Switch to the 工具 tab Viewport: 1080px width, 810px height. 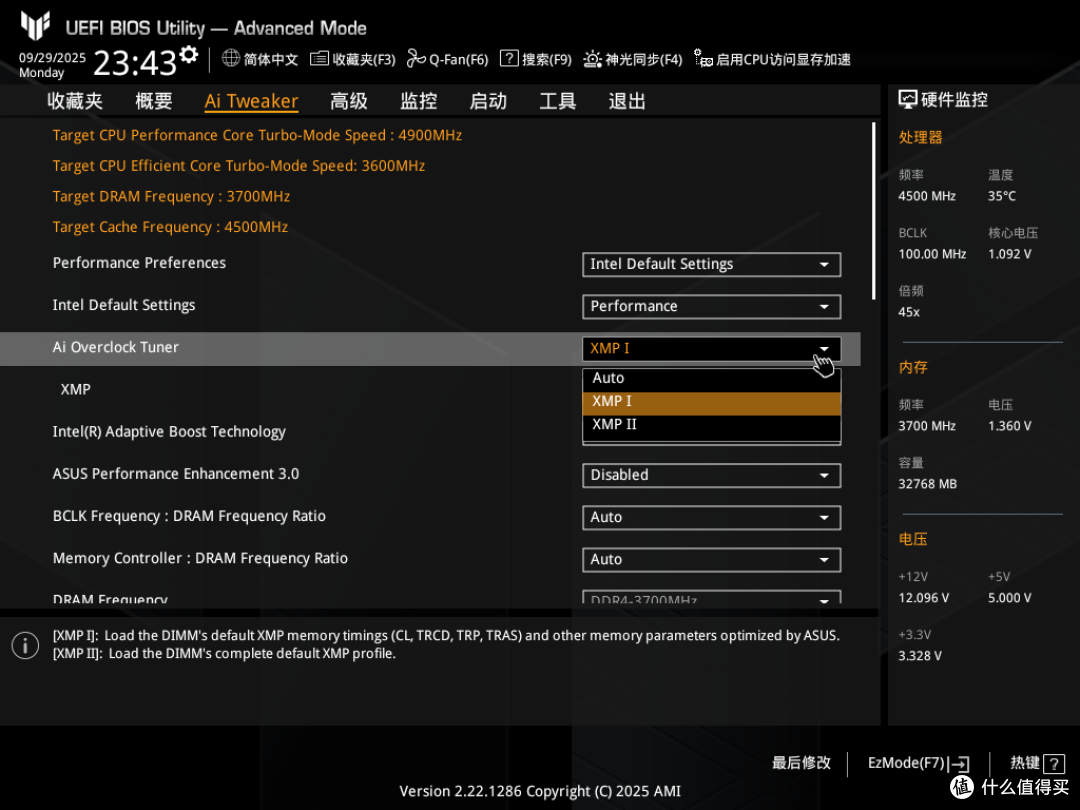[557, 101]
